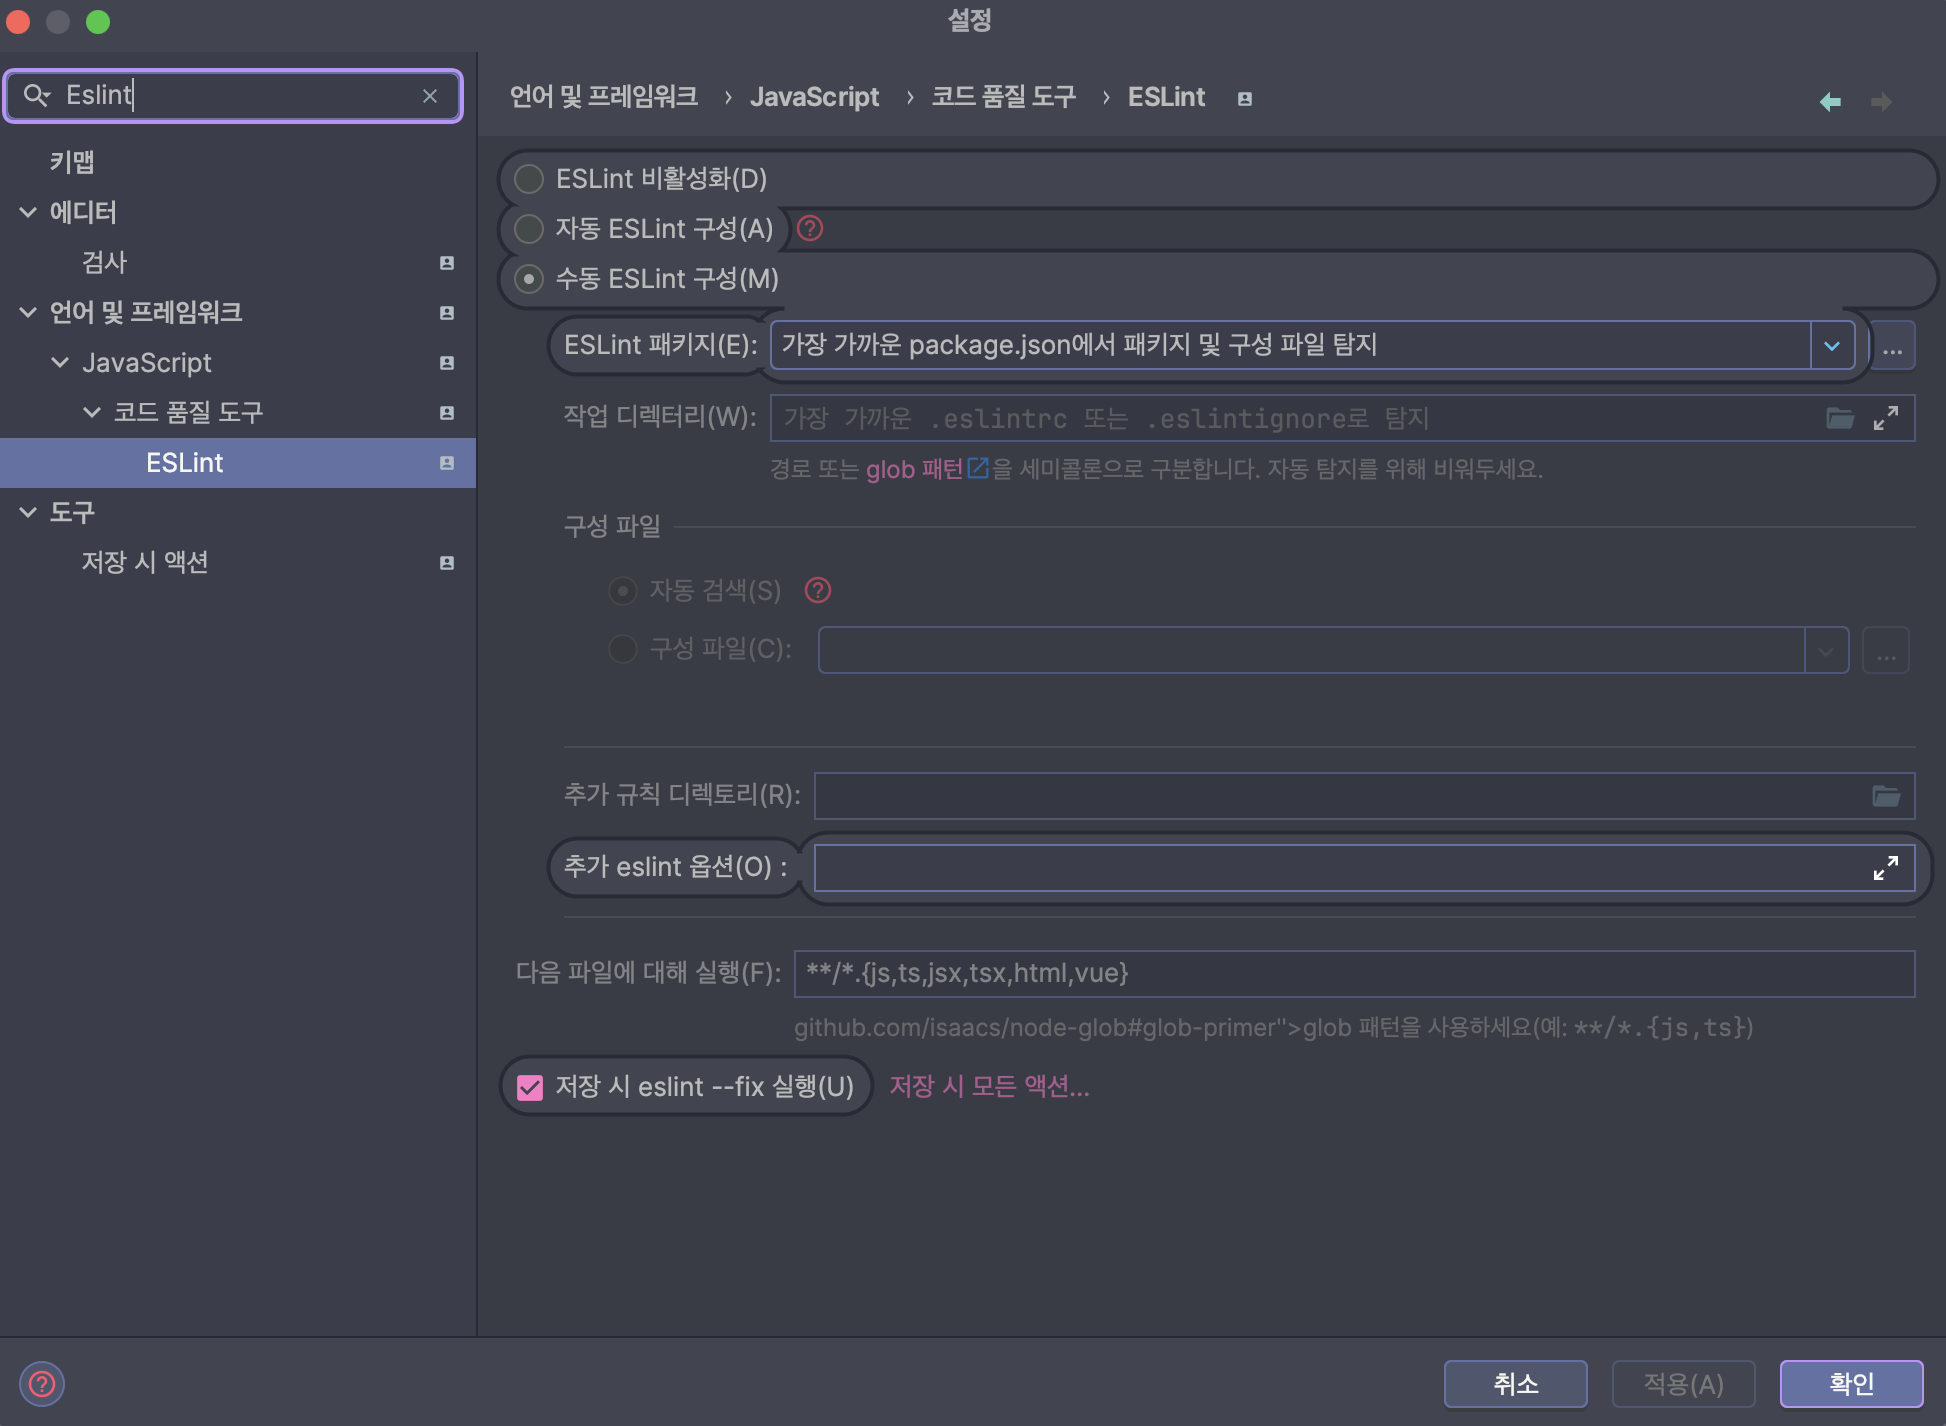1946x1426 pixels.
Task: Select 저장 시 액션 in the settings tree
Action: coord(145,562)
